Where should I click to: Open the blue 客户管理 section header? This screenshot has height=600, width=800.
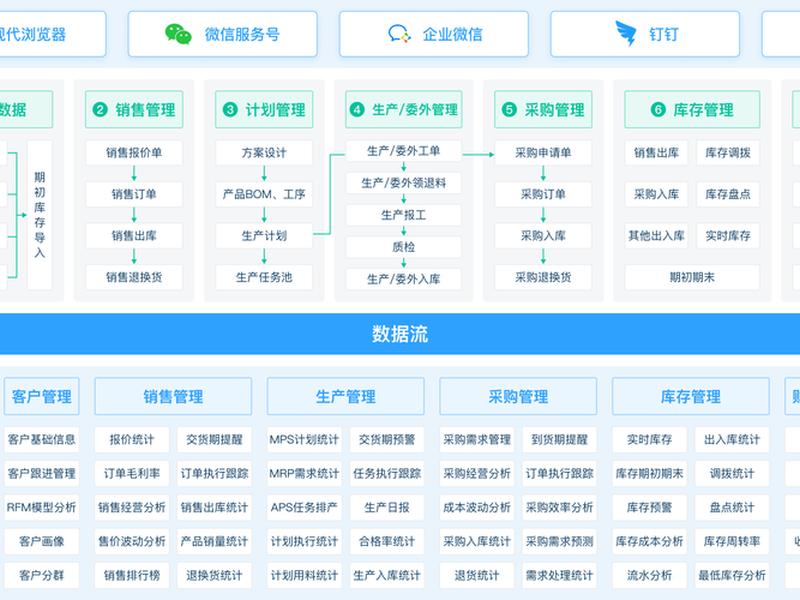pyautogui.click(x=41, y=396)
